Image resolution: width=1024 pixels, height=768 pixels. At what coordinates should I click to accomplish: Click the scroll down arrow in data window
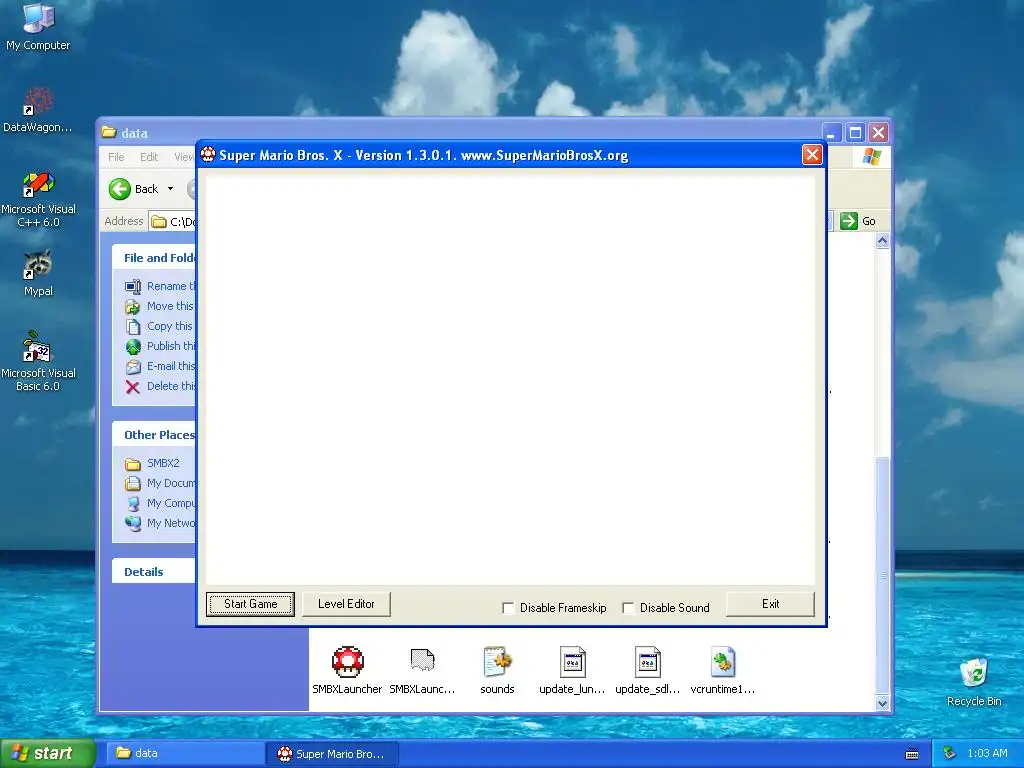882,703
